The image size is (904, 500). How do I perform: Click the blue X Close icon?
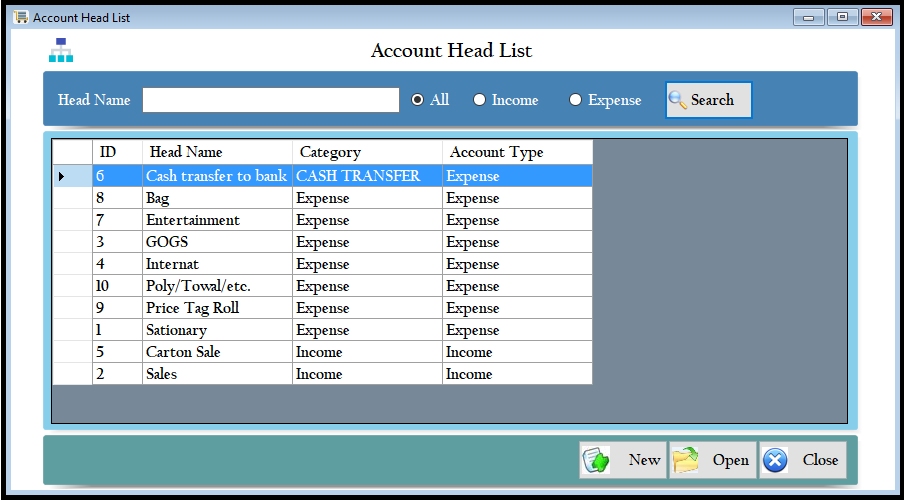click(775, 460)
